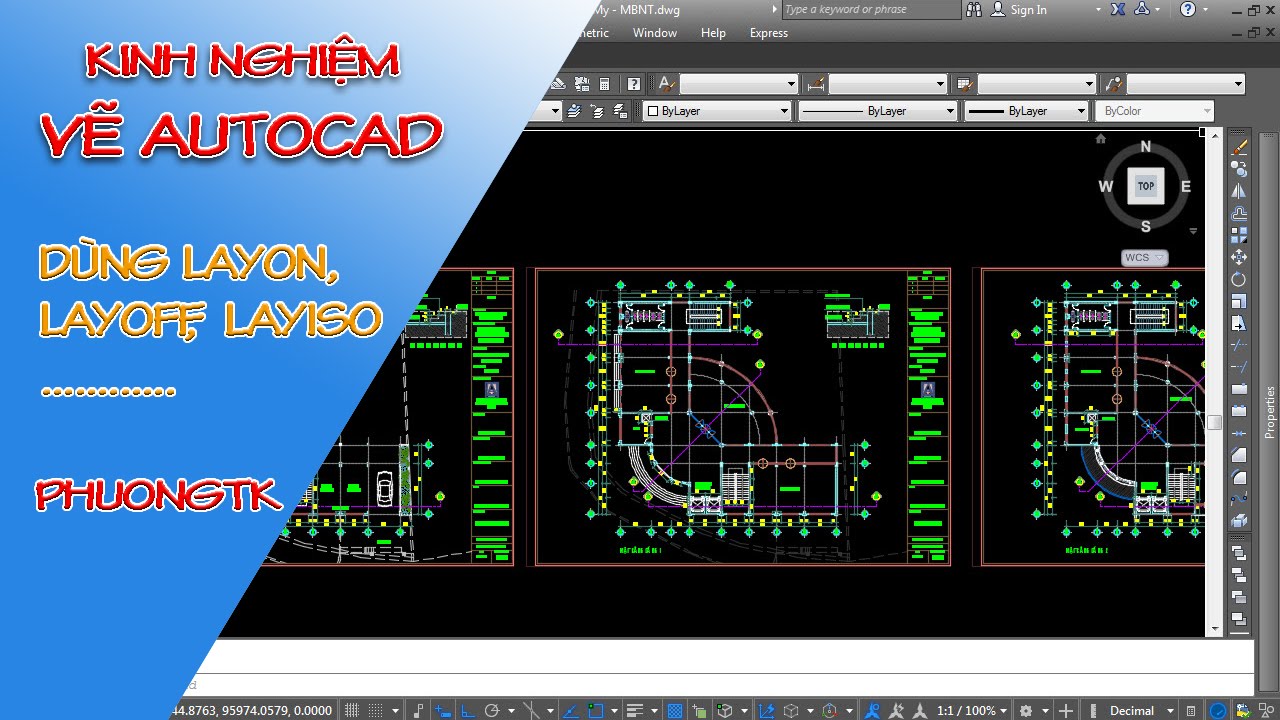The image size is (1280, 720).
Task: Select the Fillet tool
Action: coord(1239,476)
